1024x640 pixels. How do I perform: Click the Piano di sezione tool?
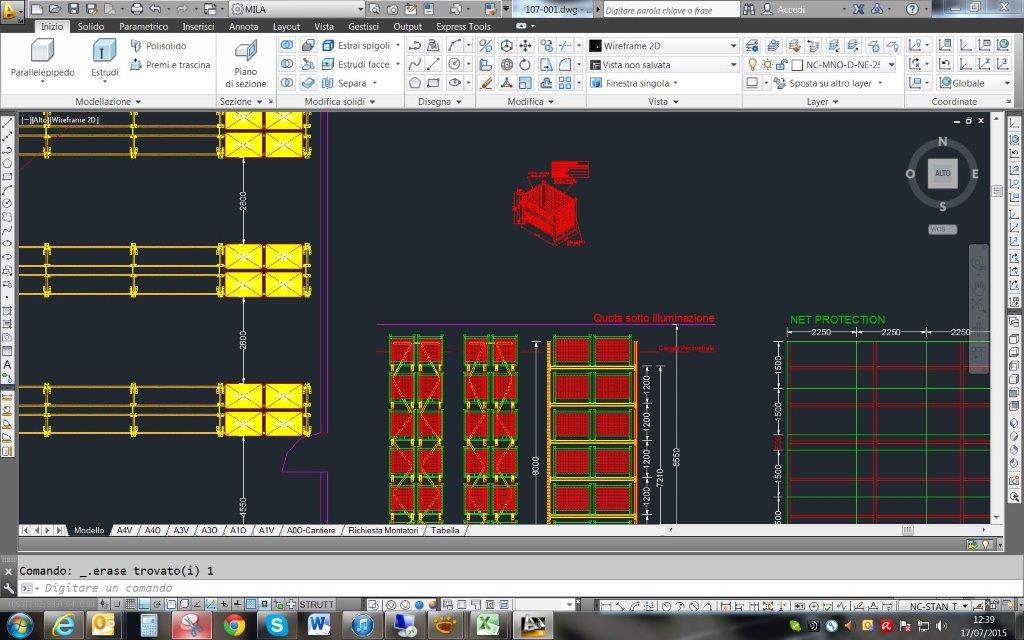tap(246, 64)
